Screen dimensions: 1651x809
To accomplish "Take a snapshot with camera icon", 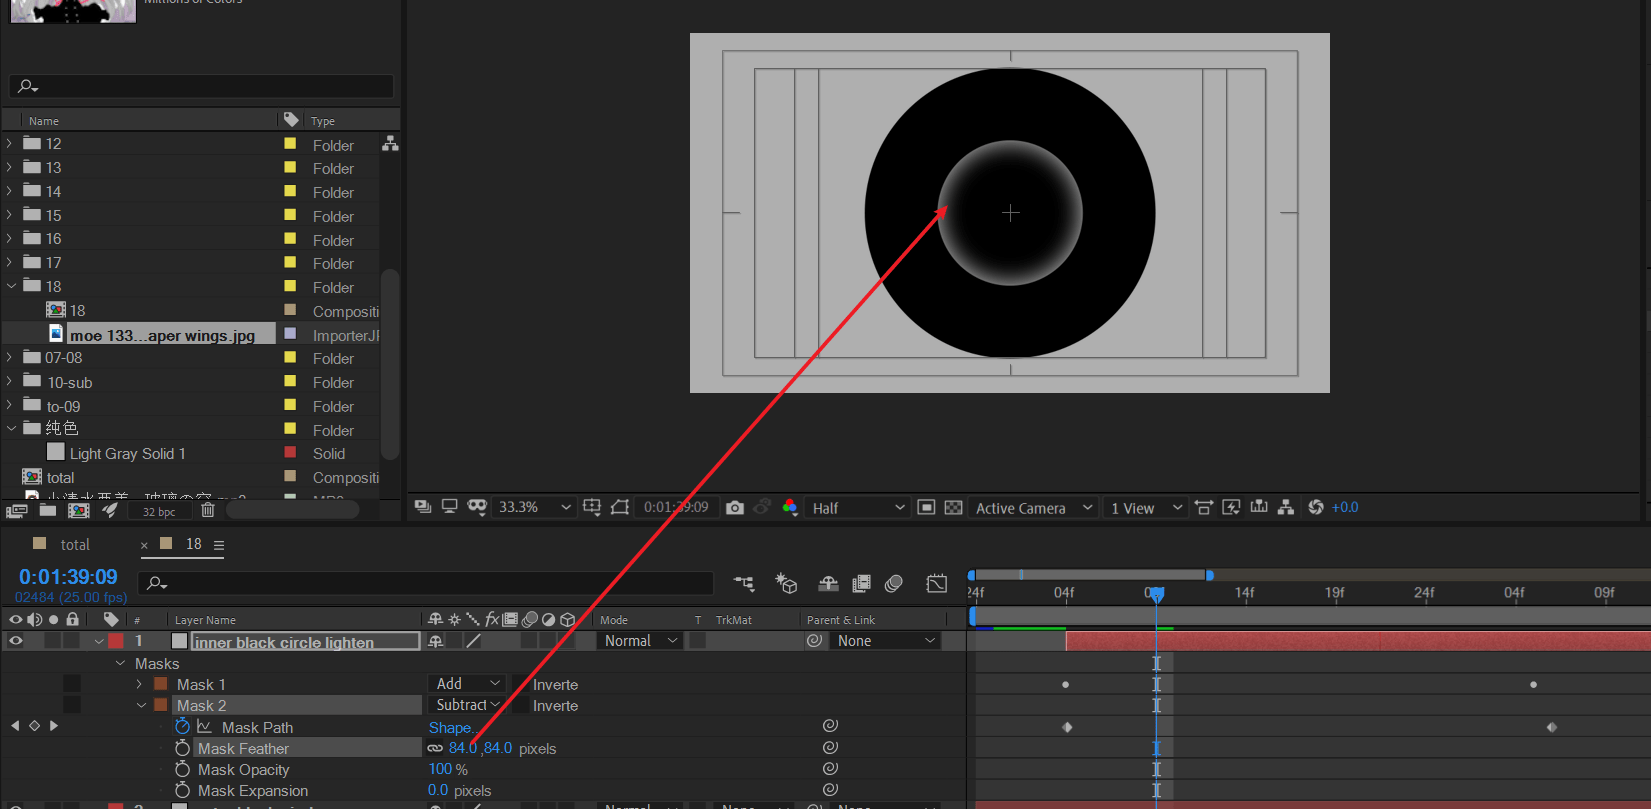I will tap(735, 507).
